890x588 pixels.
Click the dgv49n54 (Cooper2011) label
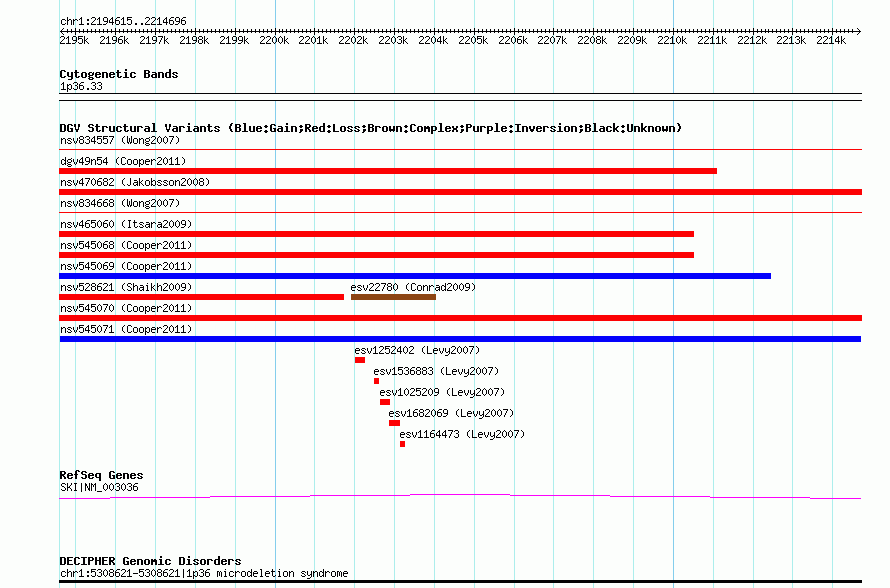pos(123,161)
